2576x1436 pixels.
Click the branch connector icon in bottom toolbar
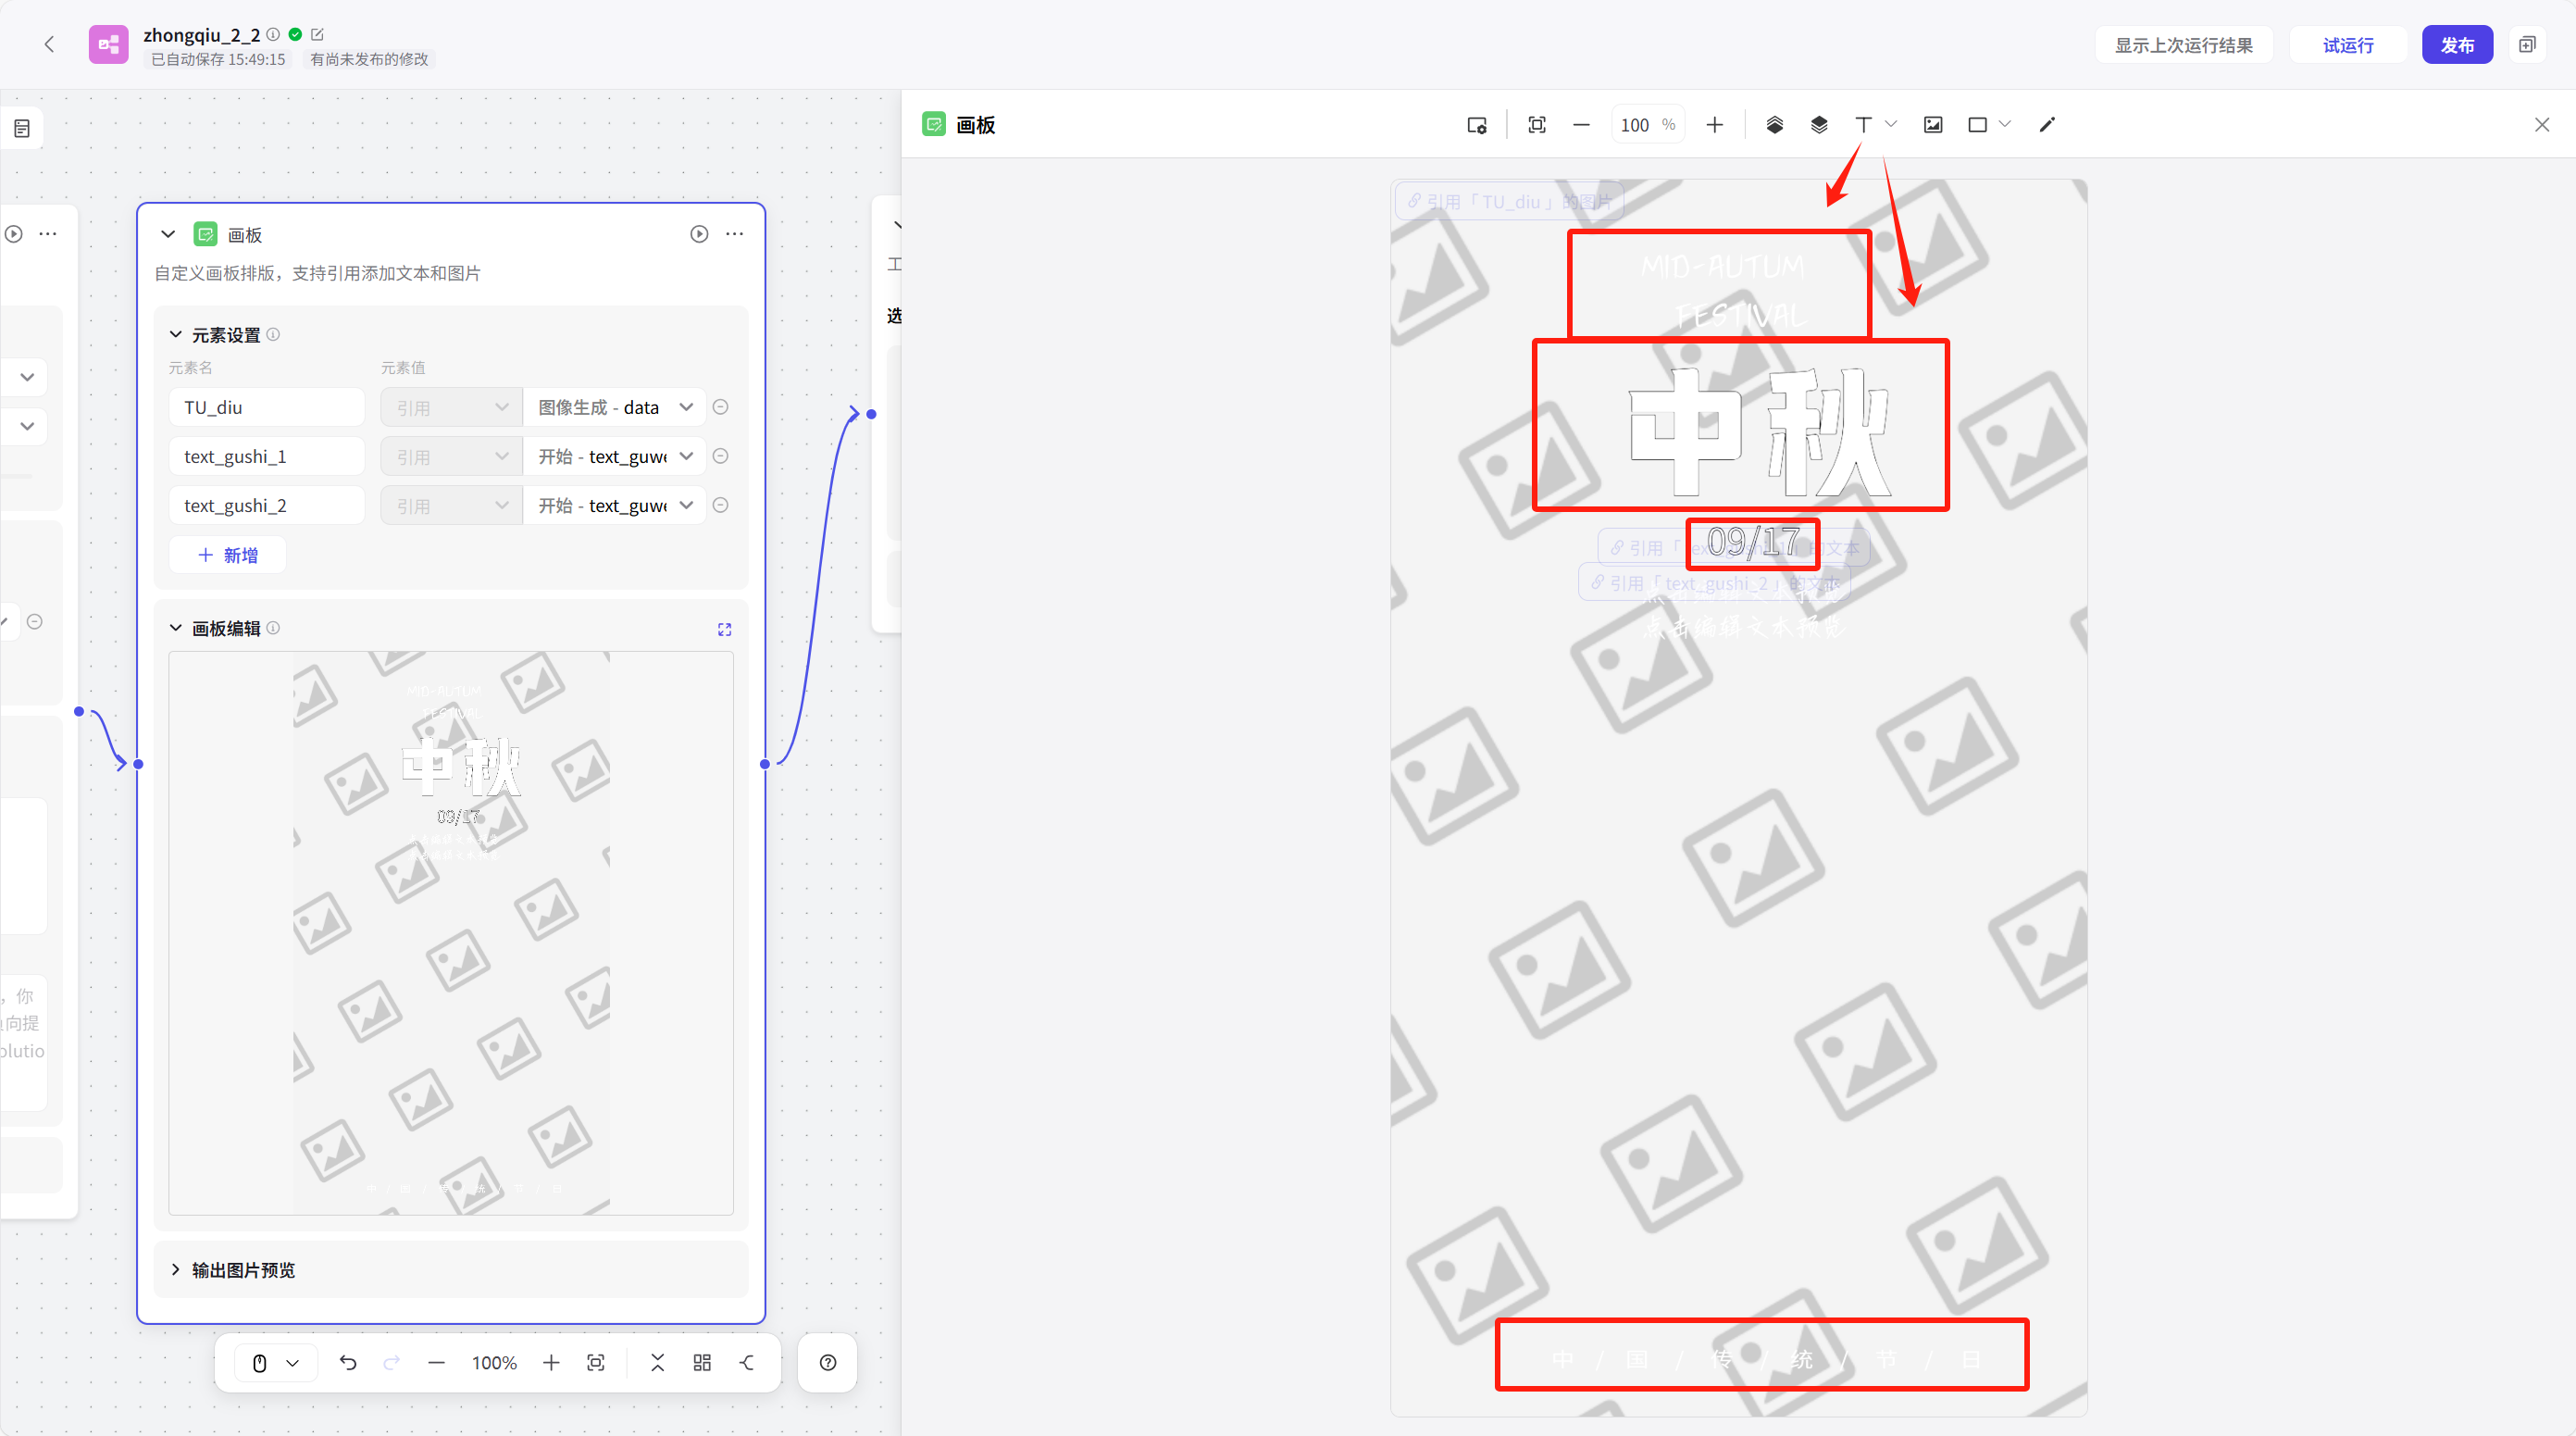coord(747,1362)
